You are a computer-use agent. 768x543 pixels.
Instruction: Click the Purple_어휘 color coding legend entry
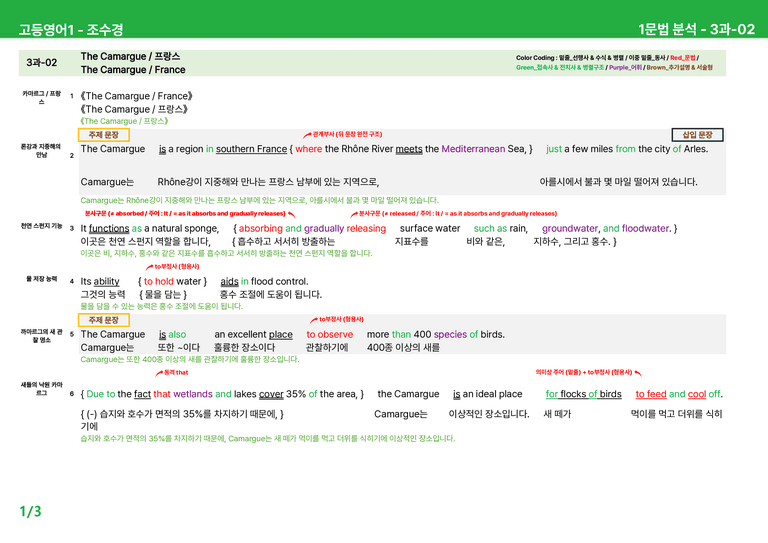(x=625, y=68)
